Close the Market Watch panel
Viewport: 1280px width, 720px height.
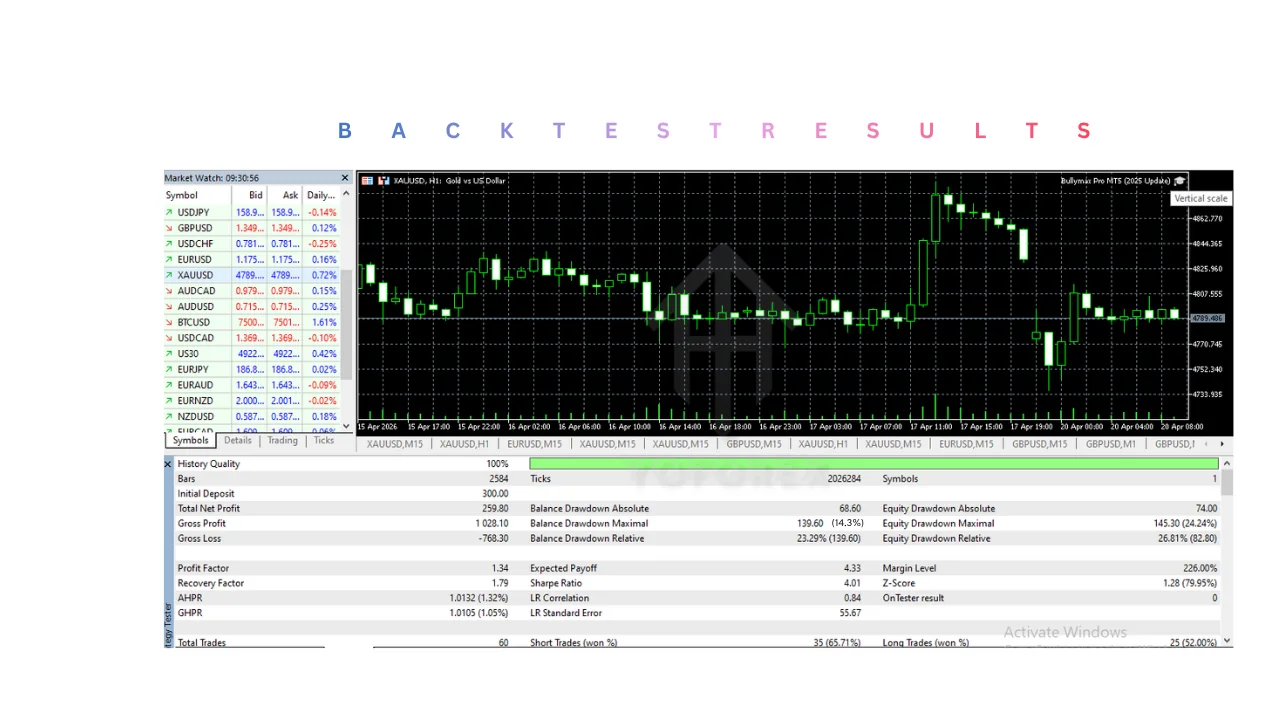(345, 178)
